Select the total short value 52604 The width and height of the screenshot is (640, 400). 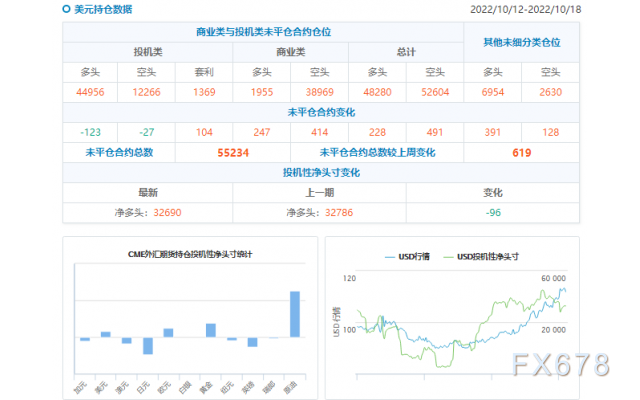(435, 92)
